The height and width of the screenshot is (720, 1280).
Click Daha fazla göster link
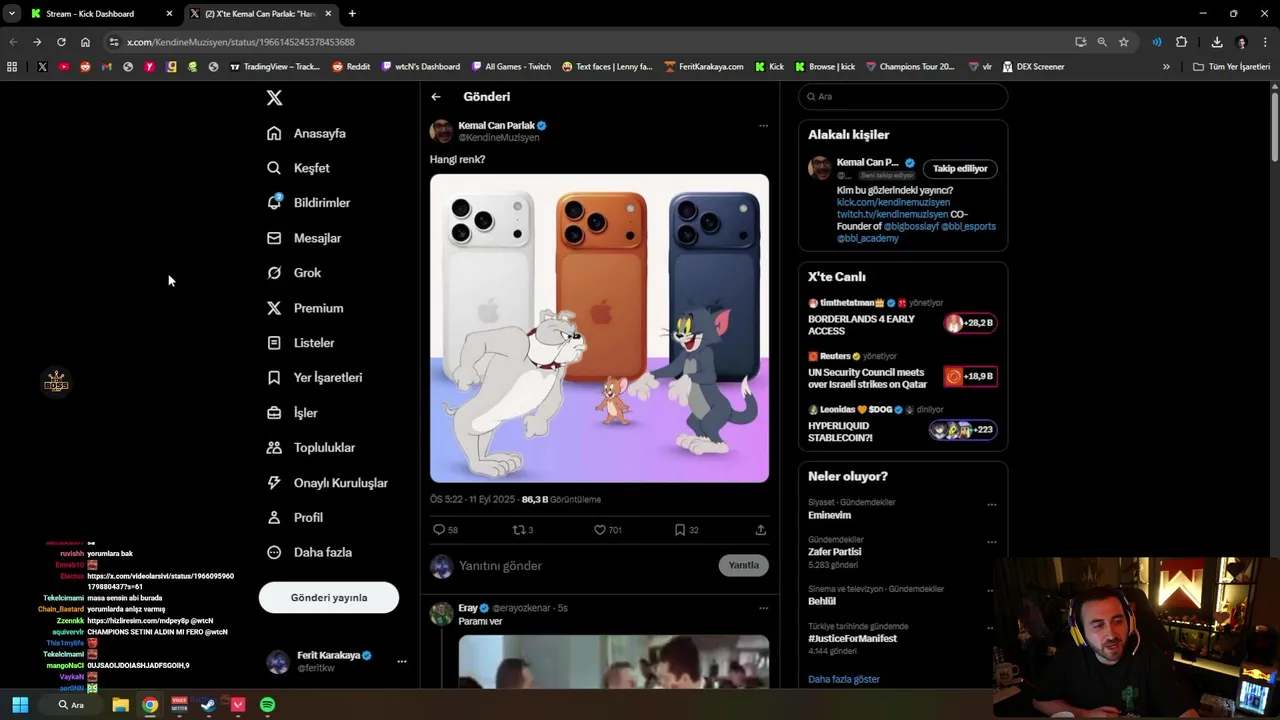click(x=844, y=679)
